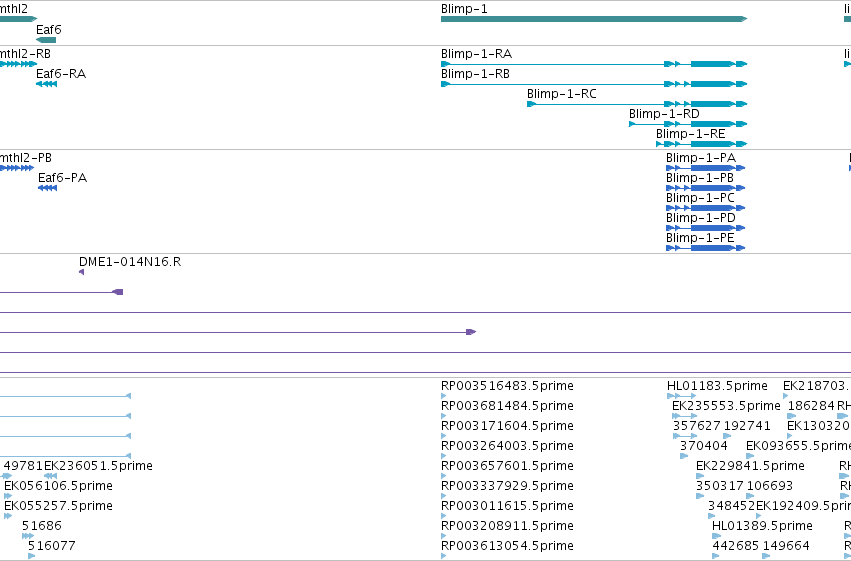The width and height of the screenshot is (851, 561).
Task: Click the Blimp-1-PD protein label
Action: pos(701,218)
